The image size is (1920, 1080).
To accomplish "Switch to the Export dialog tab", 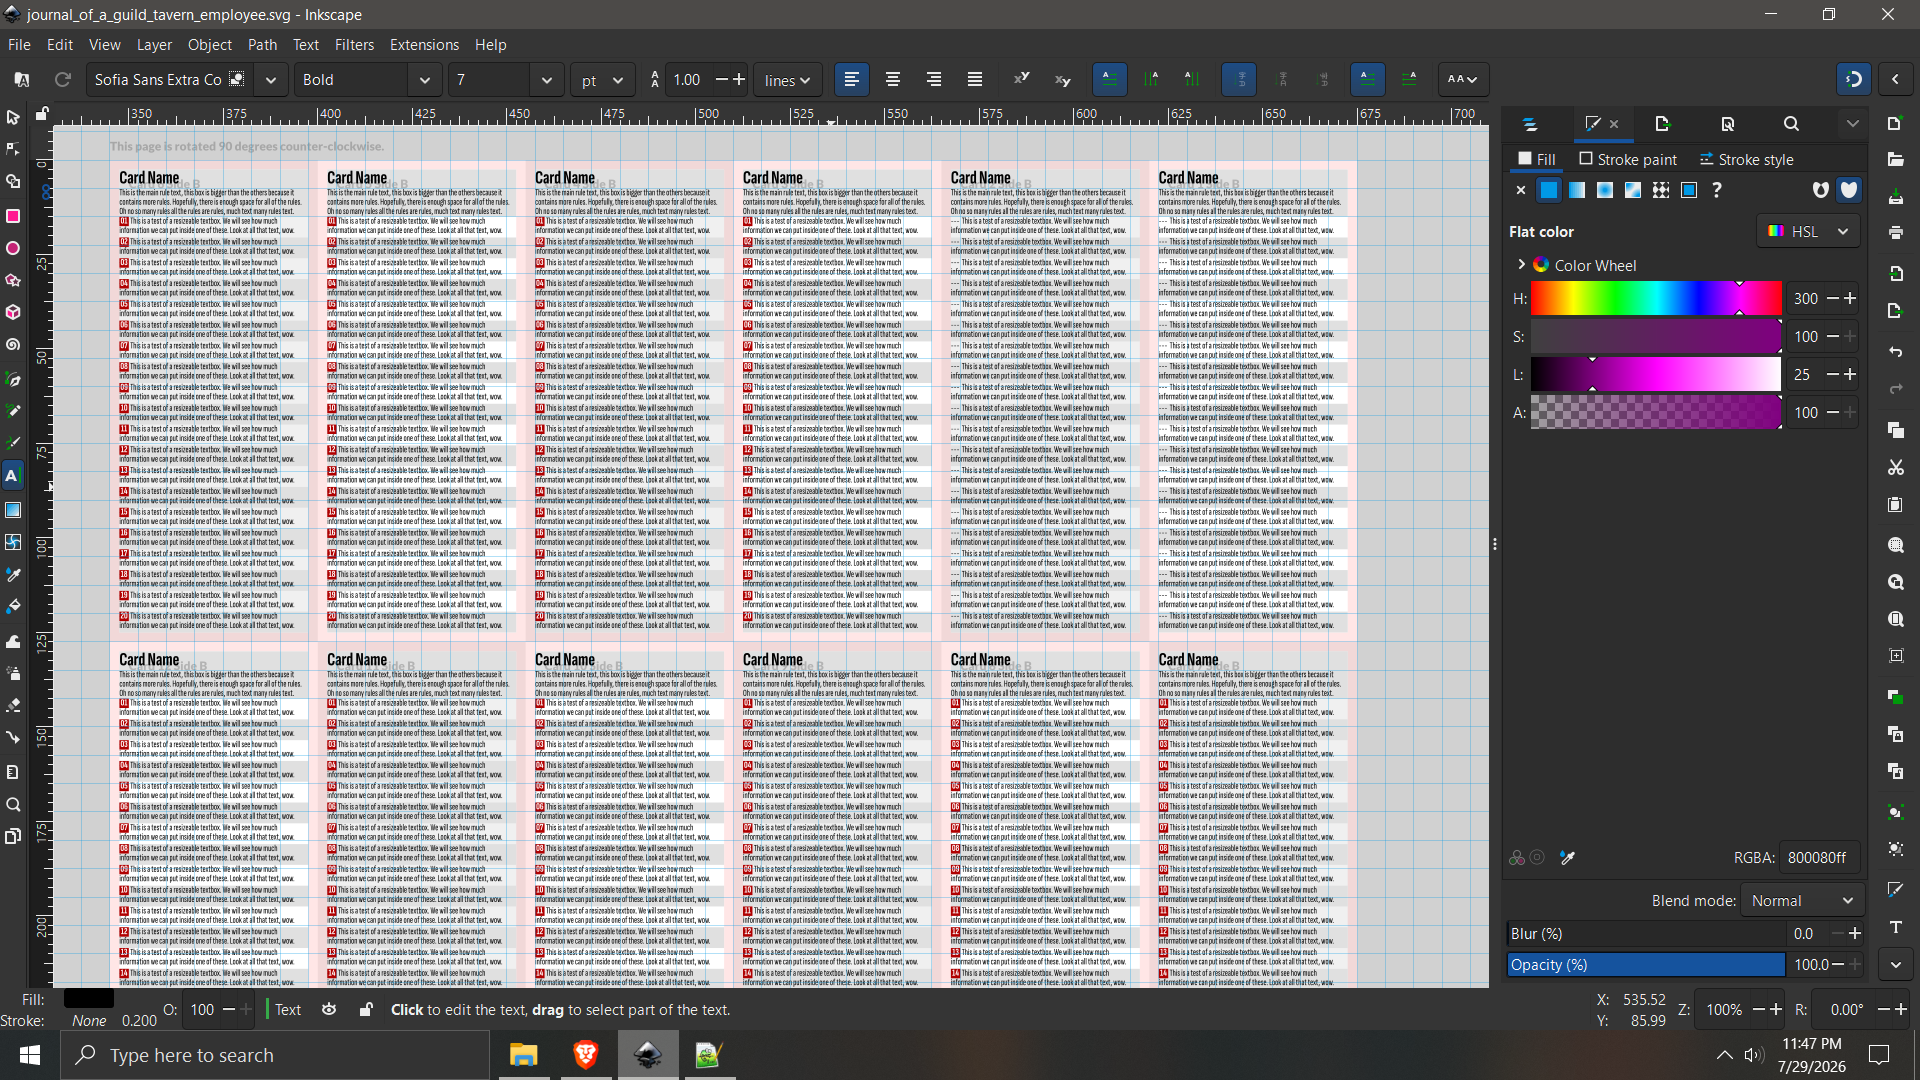I will (1662, 124).
